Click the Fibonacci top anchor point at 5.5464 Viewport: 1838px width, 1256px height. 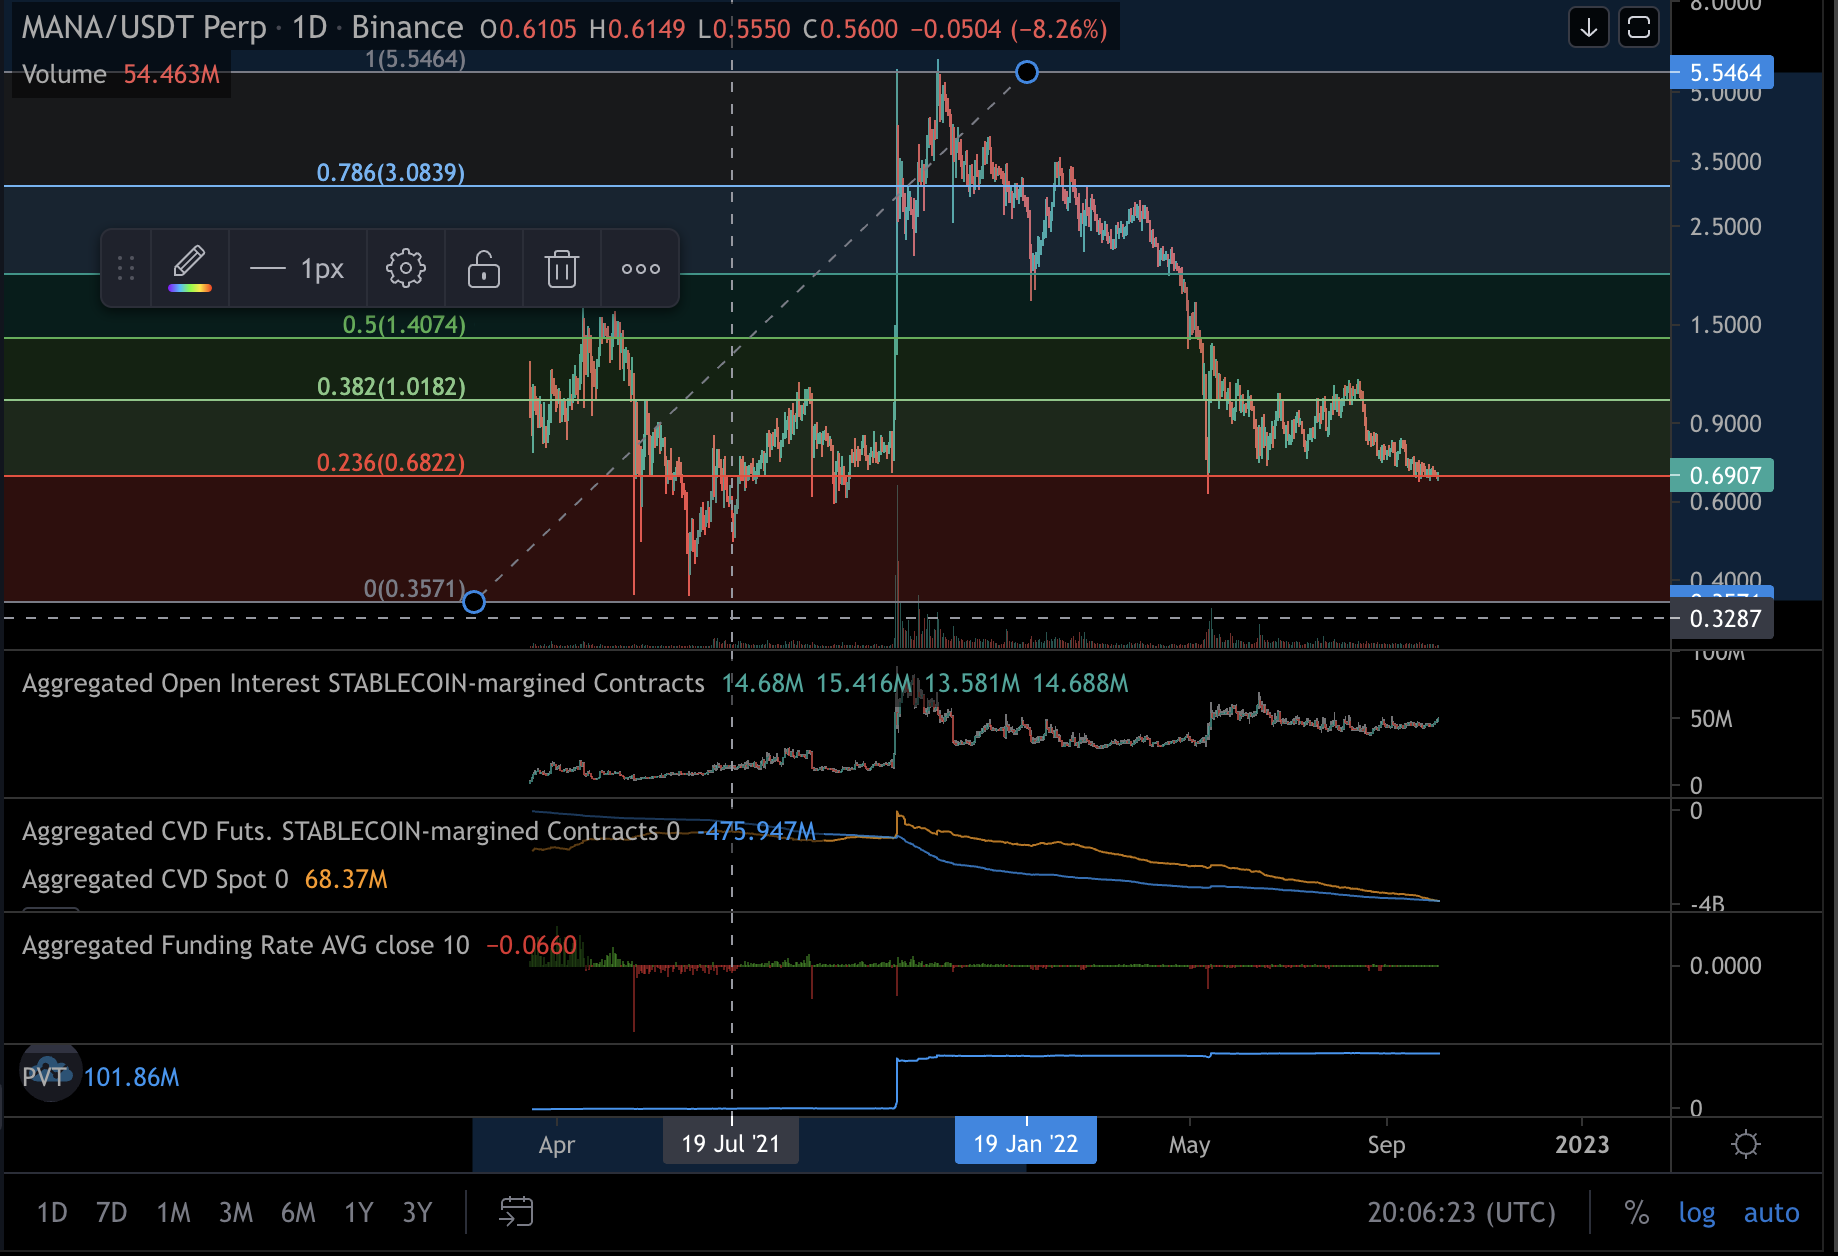coord(1027,72)
